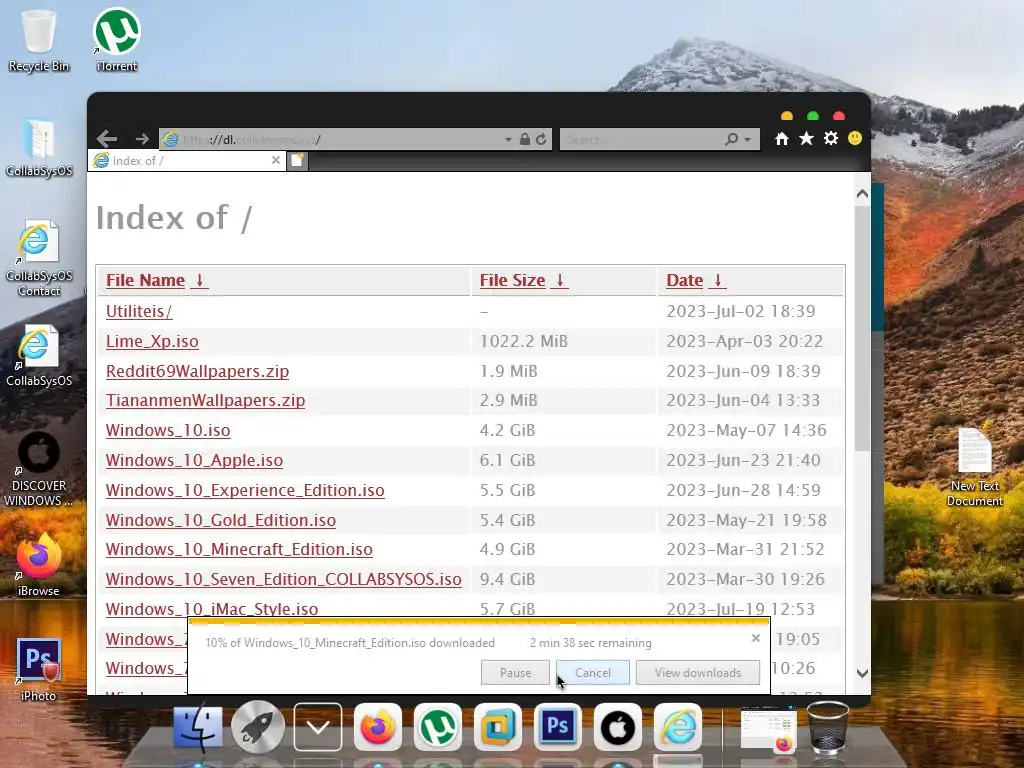Download Lime_Xp.iso
This screenshot has width=1024, height=768.
[x=152, y=341]
